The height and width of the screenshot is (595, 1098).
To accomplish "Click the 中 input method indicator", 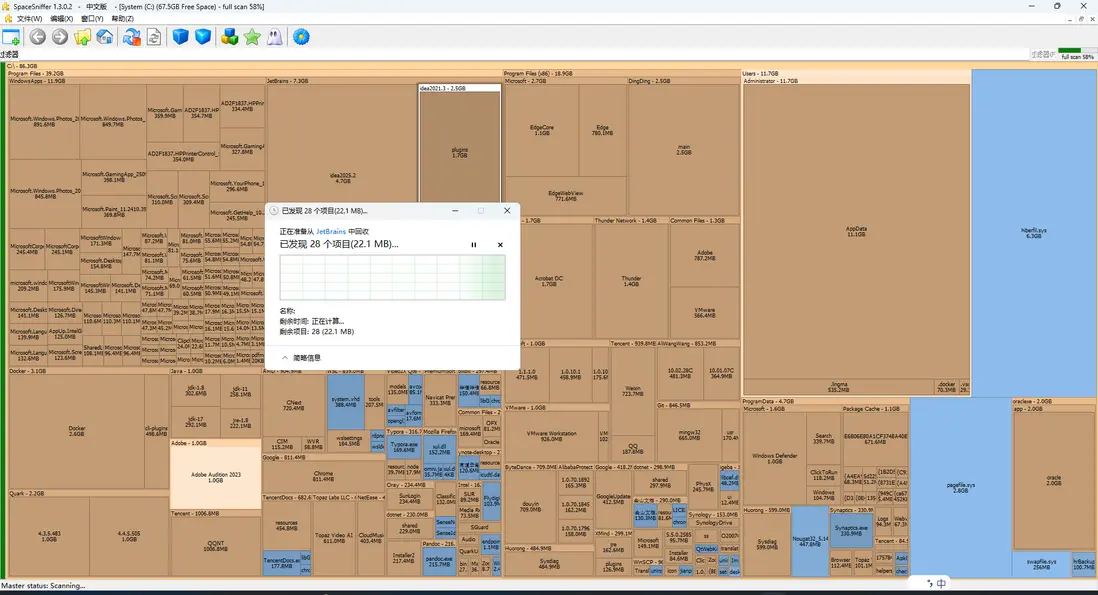I will [941, 583].
